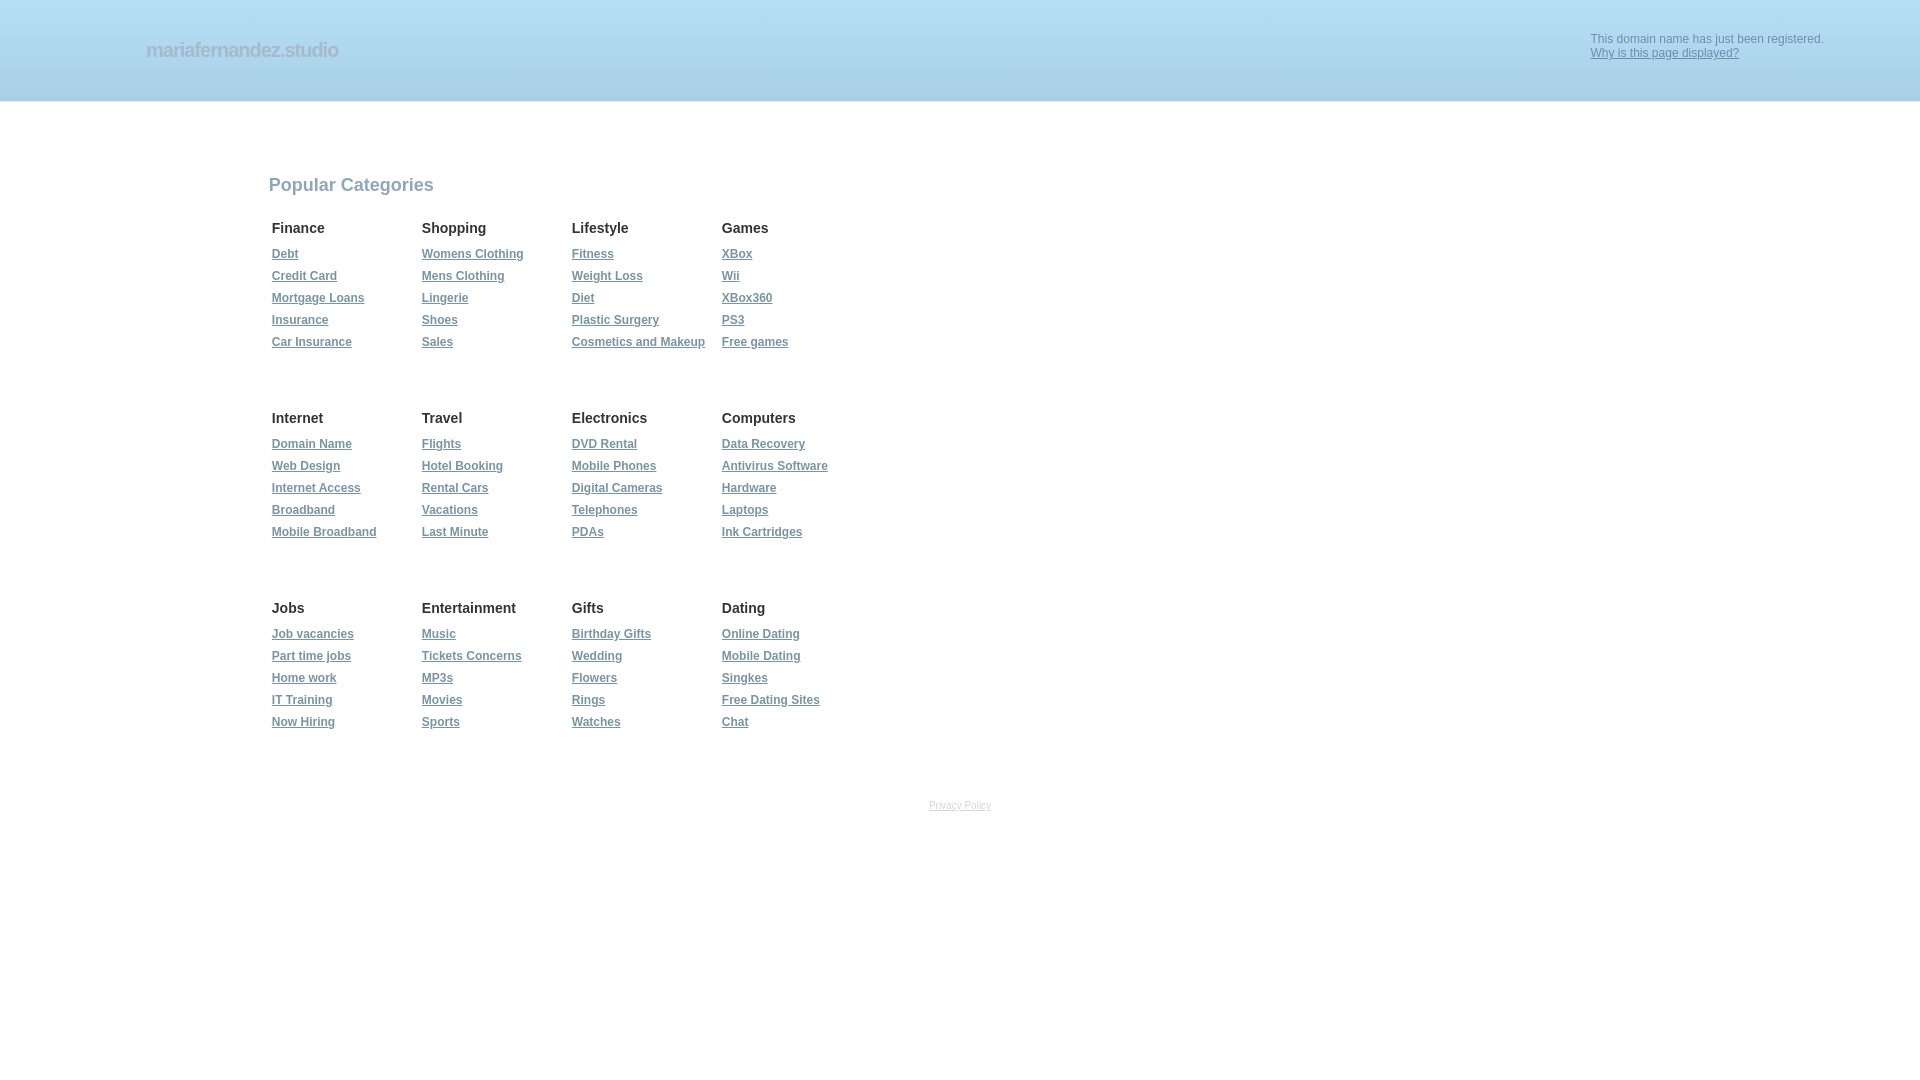Select the Tickets Concerns link
The height and width of the screenshot is (1080, 1920).
pyautogui.click(x=471, y=656)
